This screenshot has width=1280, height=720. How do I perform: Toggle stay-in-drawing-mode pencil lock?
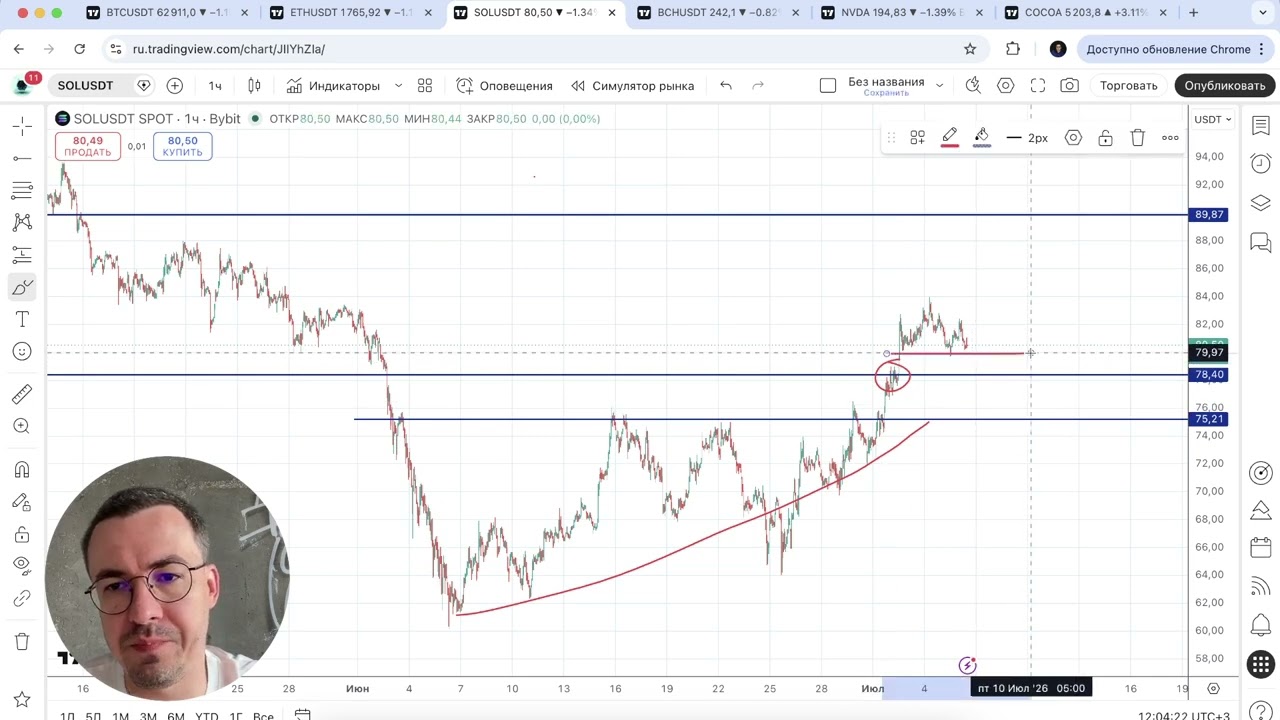(22, 501)
